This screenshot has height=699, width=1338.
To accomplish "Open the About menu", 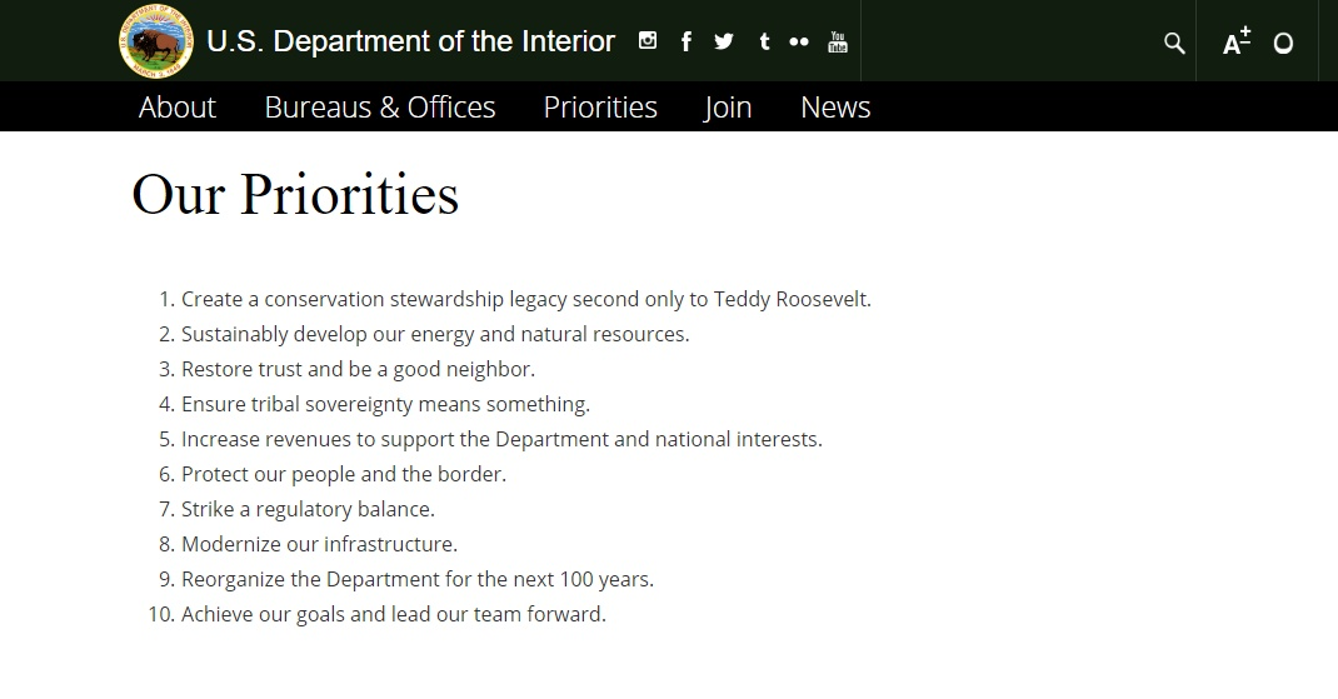I will (177, 107).
